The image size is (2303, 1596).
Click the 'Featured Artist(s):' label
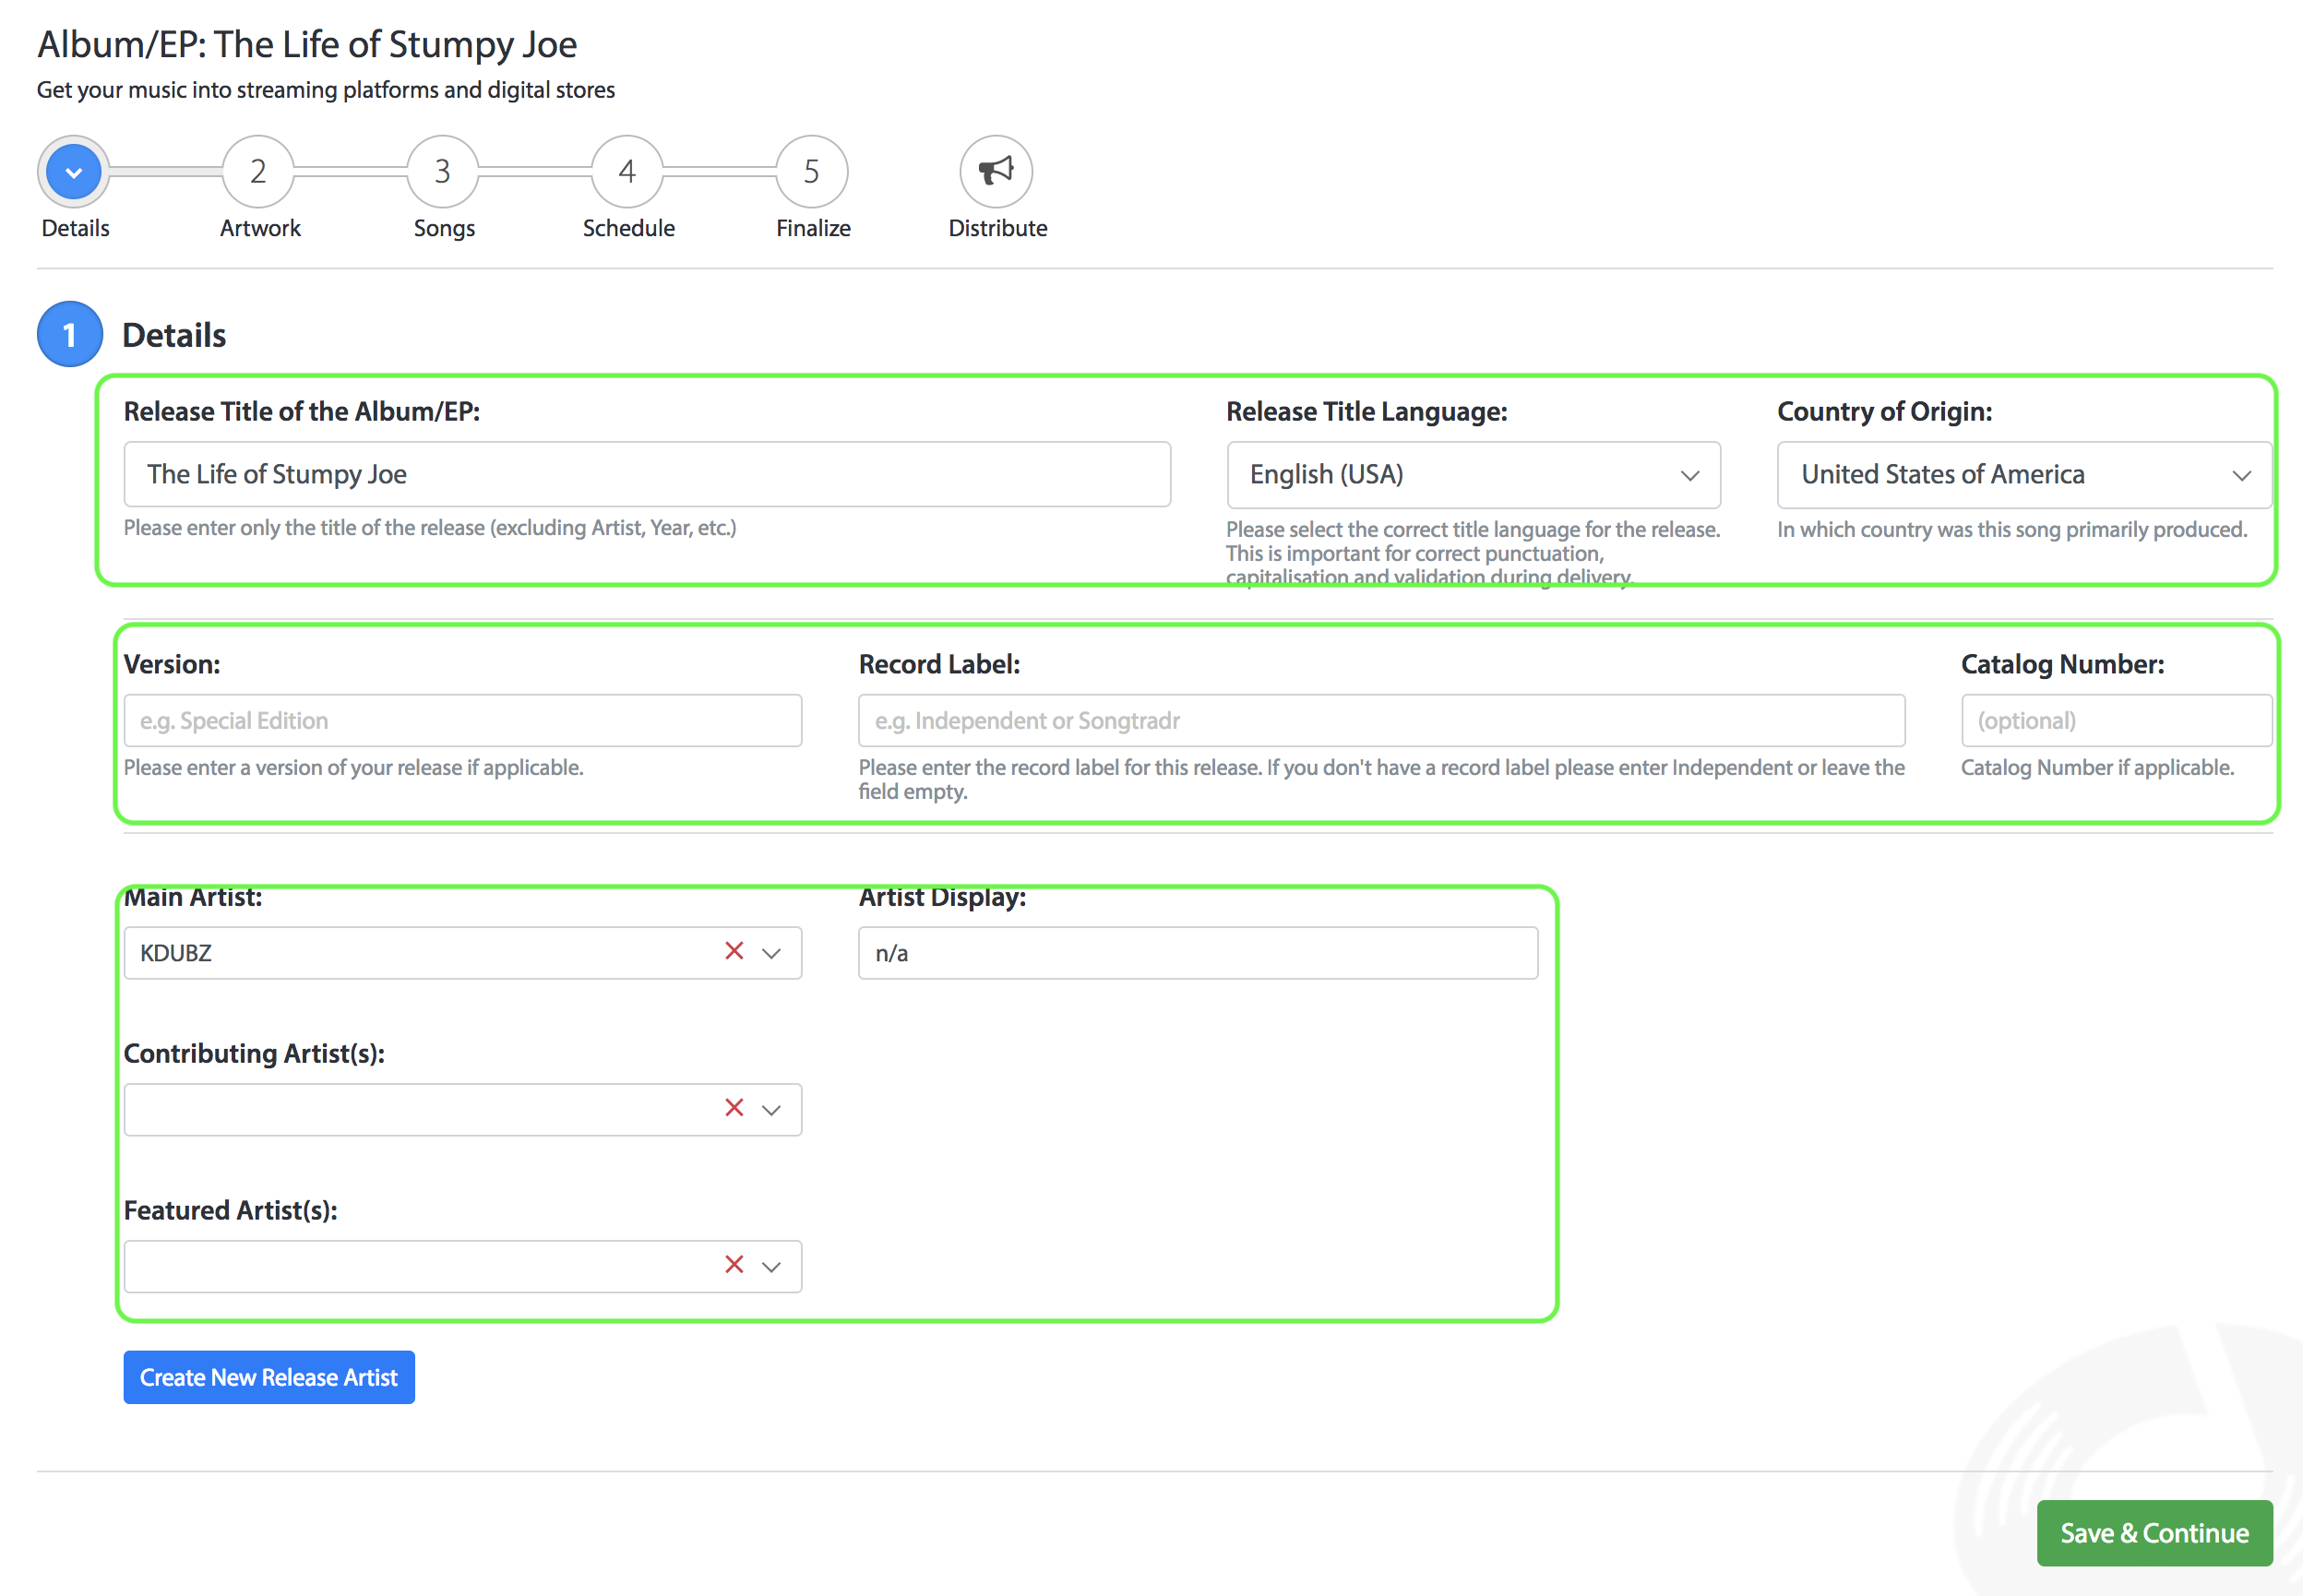coord(231,1211)
